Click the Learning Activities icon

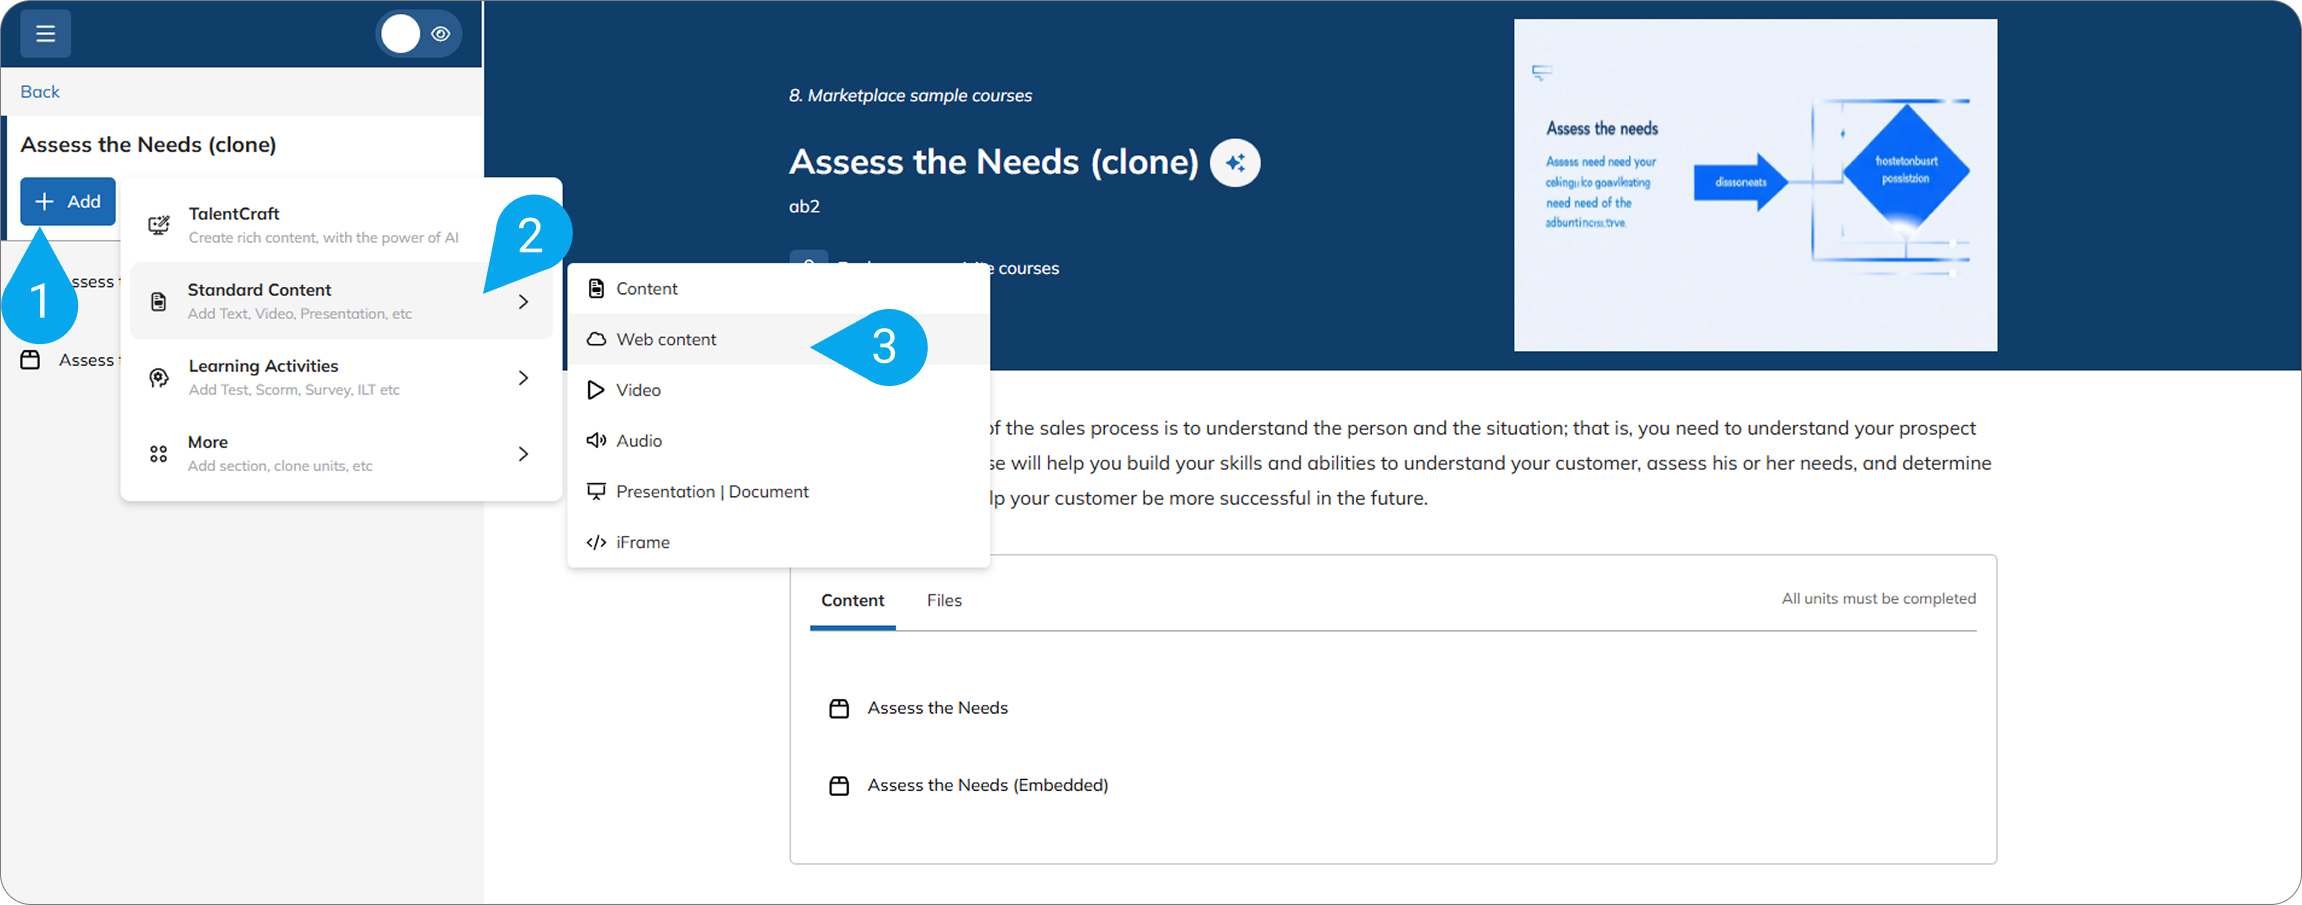click(x=159, y=378)
